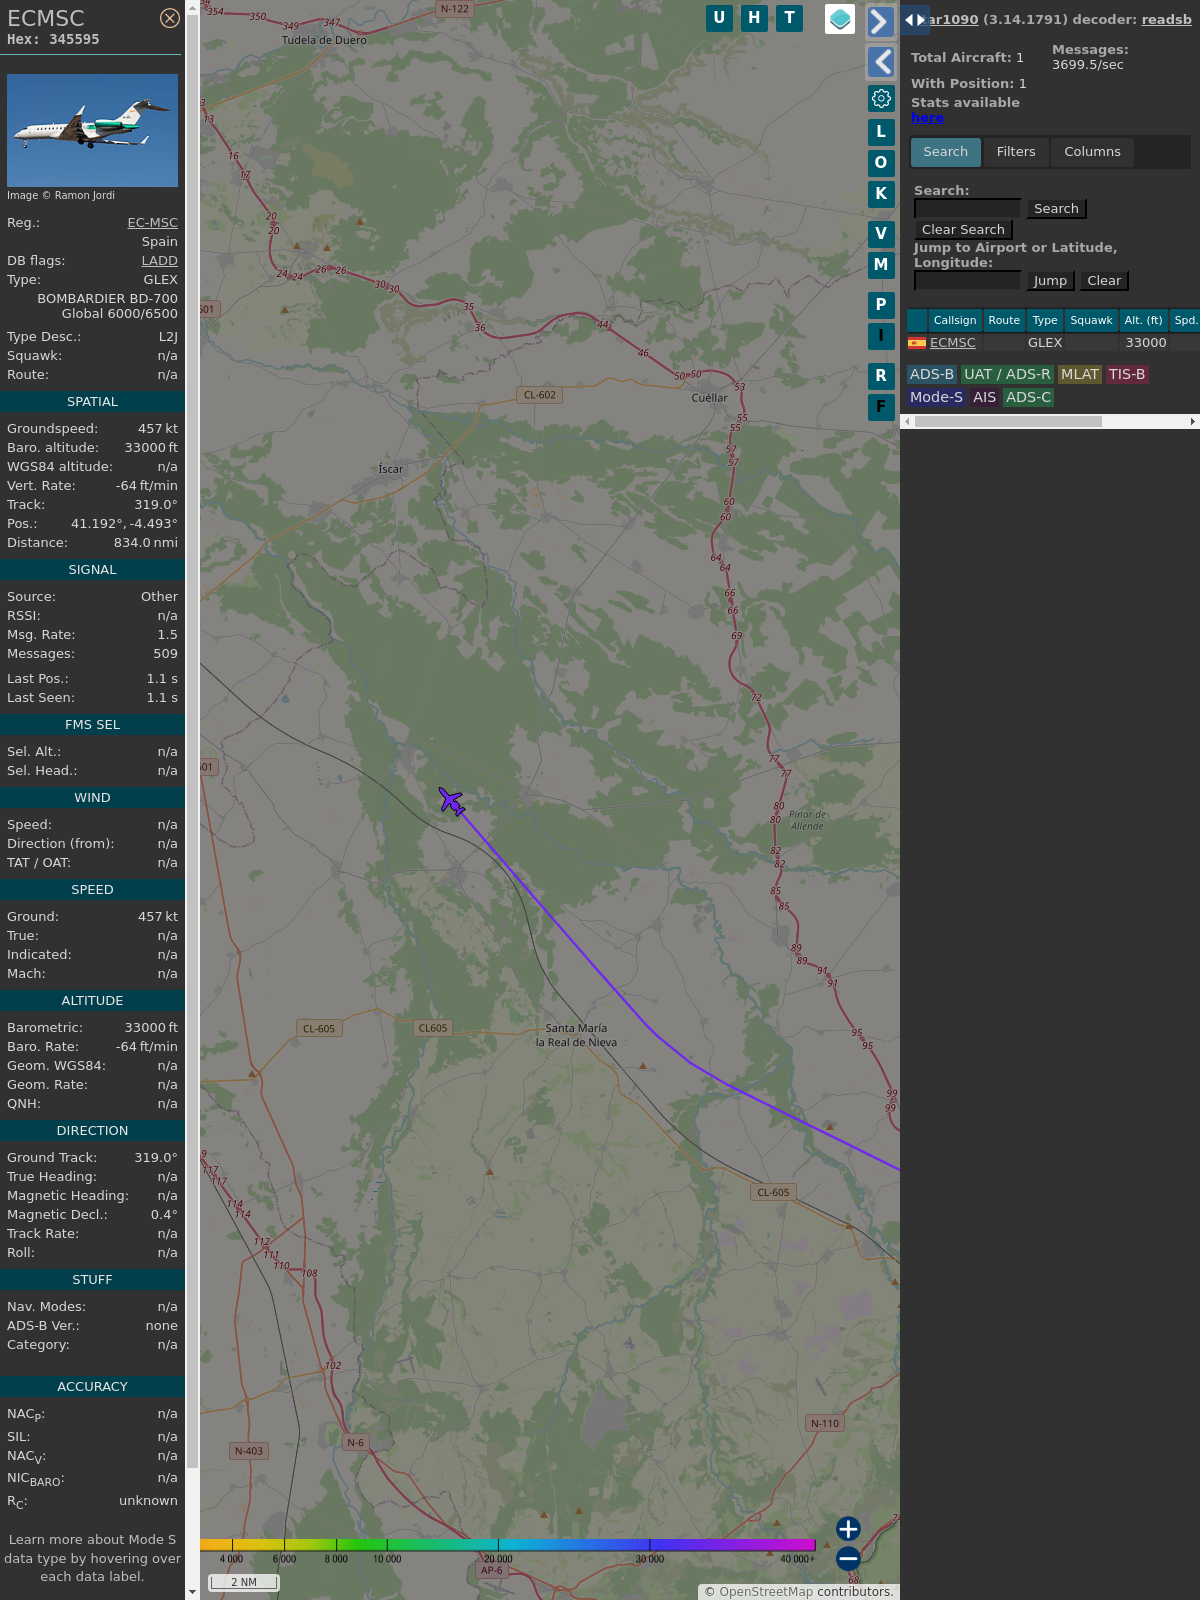This screenshot has height=1600, width=1200.
Task: Click the Clear Search button
Action: click(x=963, y=230)
